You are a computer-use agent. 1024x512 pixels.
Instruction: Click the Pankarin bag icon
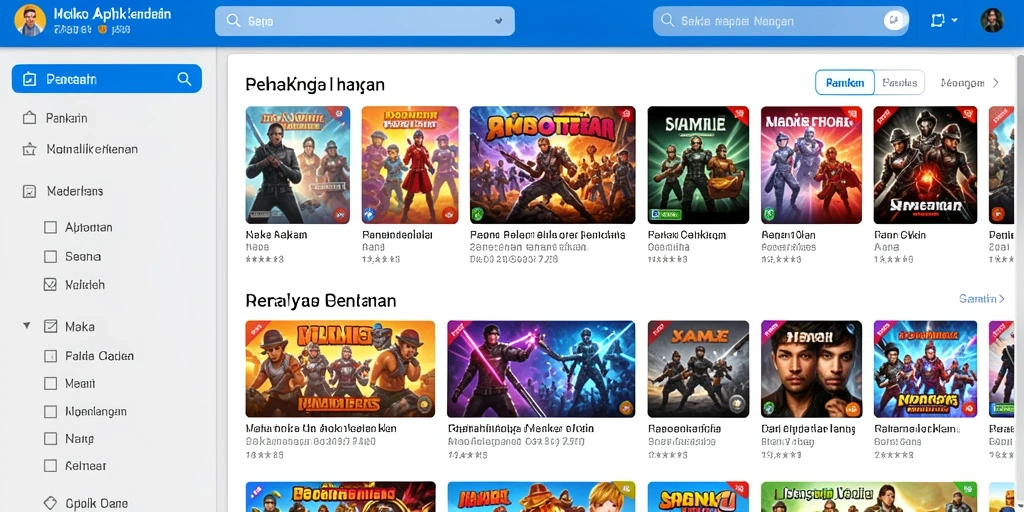(29, 118)
